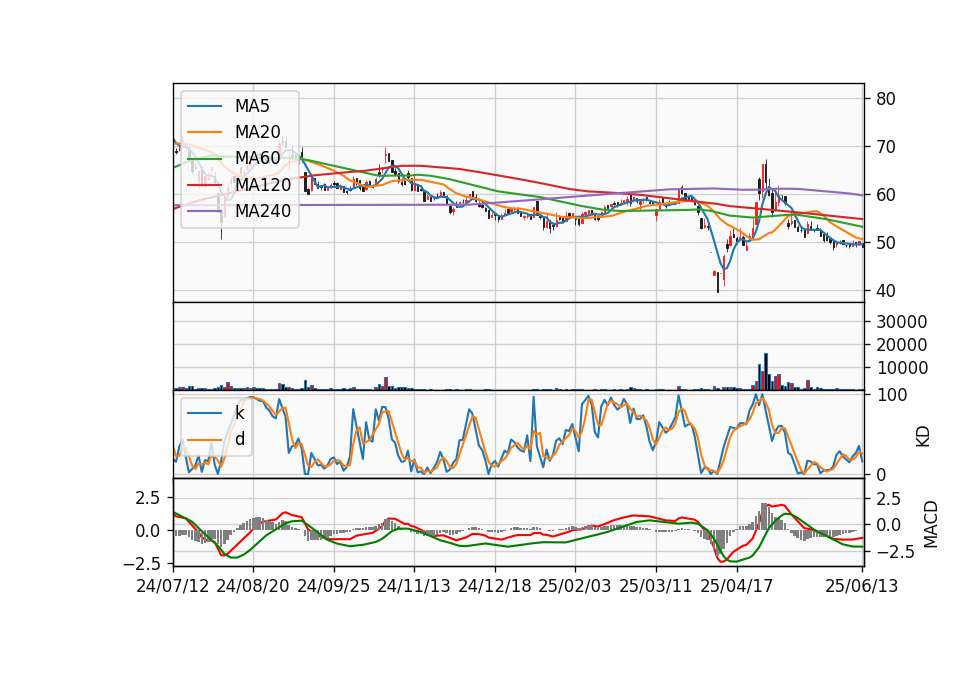Click the 25/03/11 date tick label
Viewport: 960px width, 690px height.
[656, 586]
